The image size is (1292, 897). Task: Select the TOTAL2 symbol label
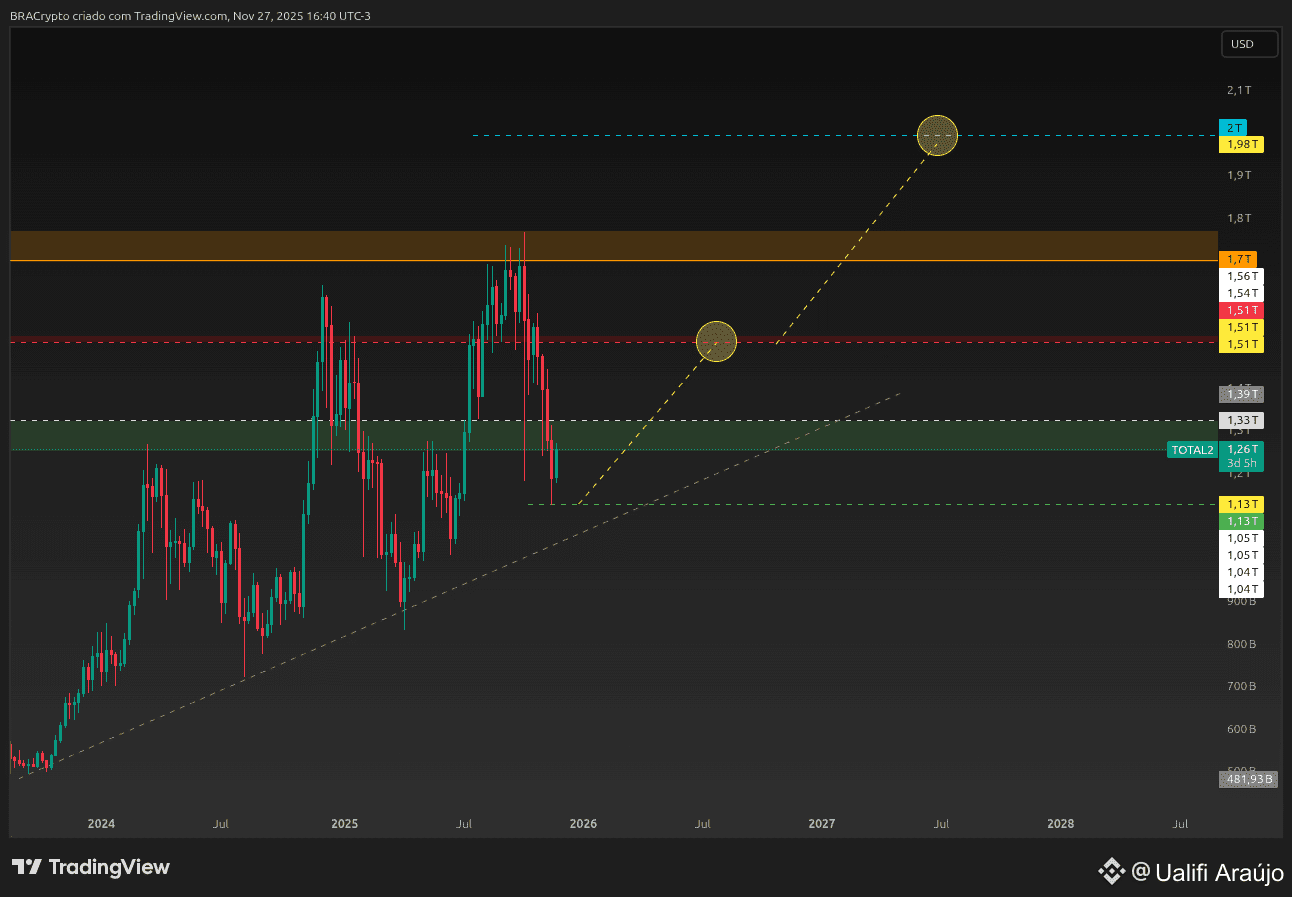click(x=1192, y=450)
